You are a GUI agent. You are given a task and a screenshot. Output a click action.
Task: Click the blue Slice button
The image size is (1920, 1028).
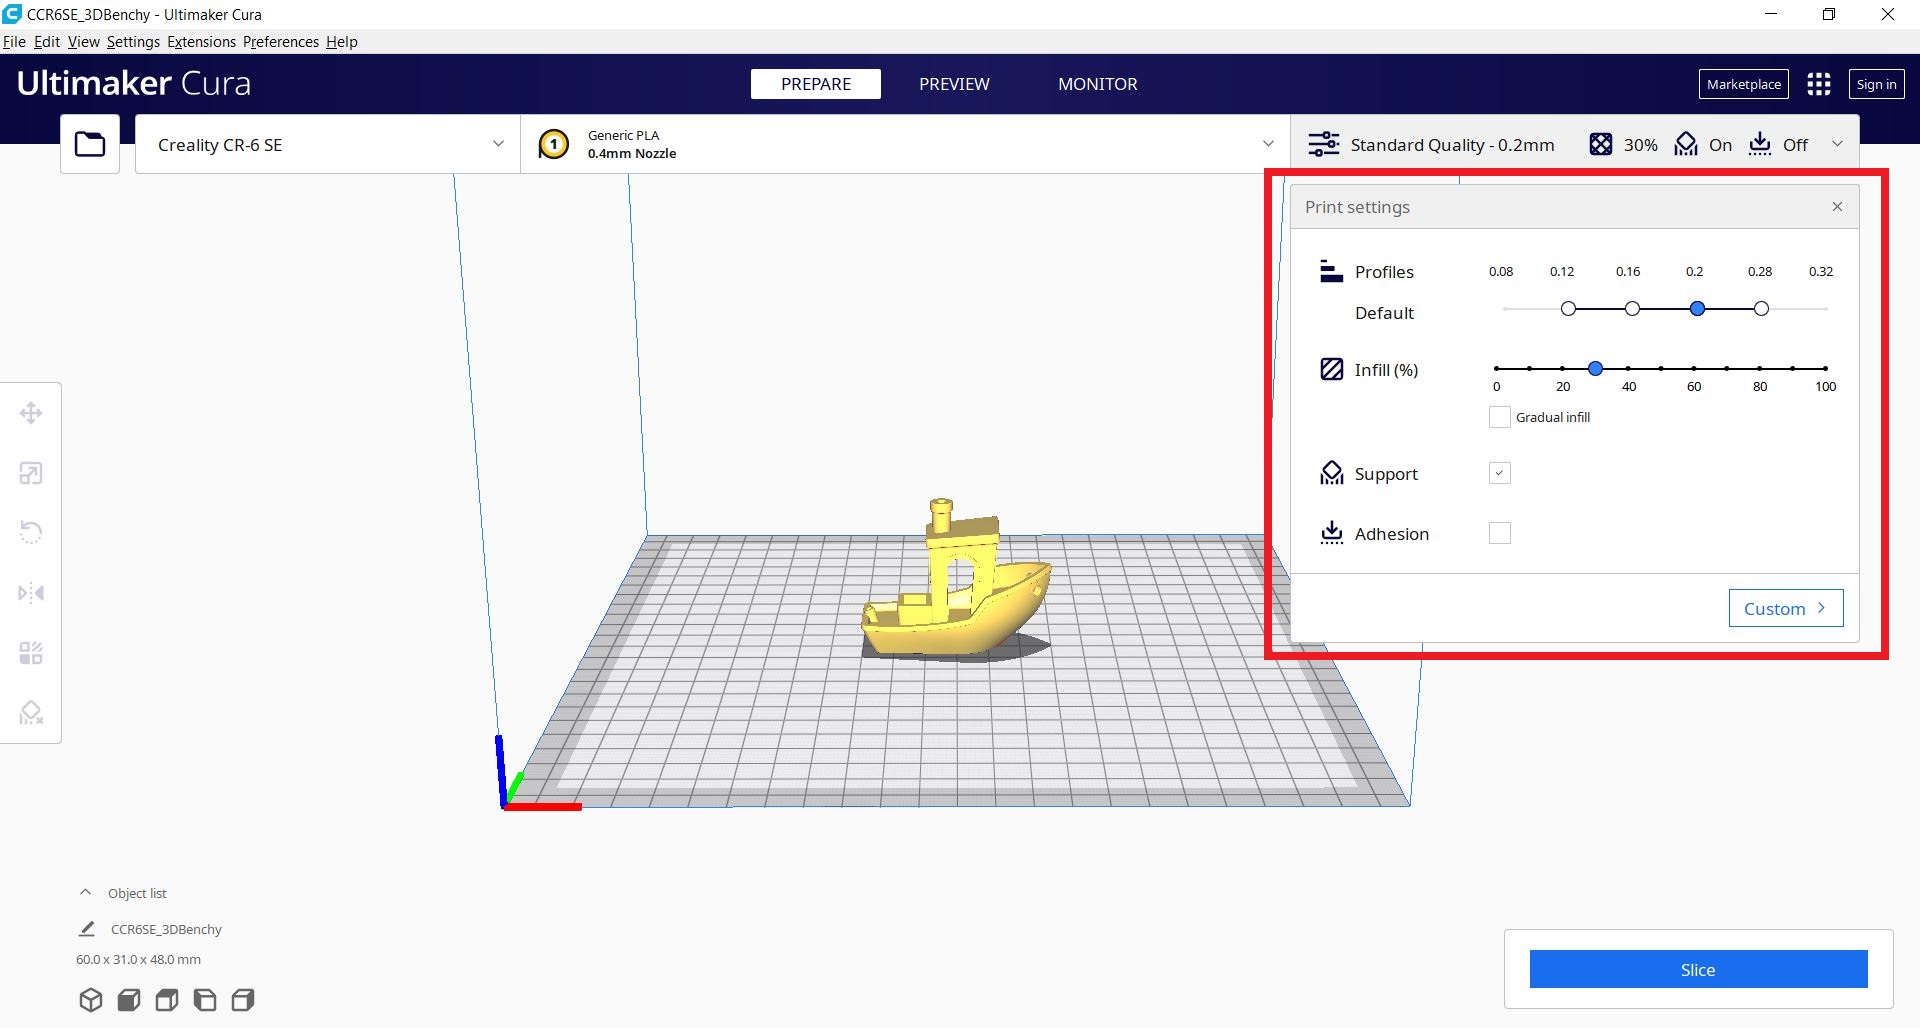coord(1698,969)
